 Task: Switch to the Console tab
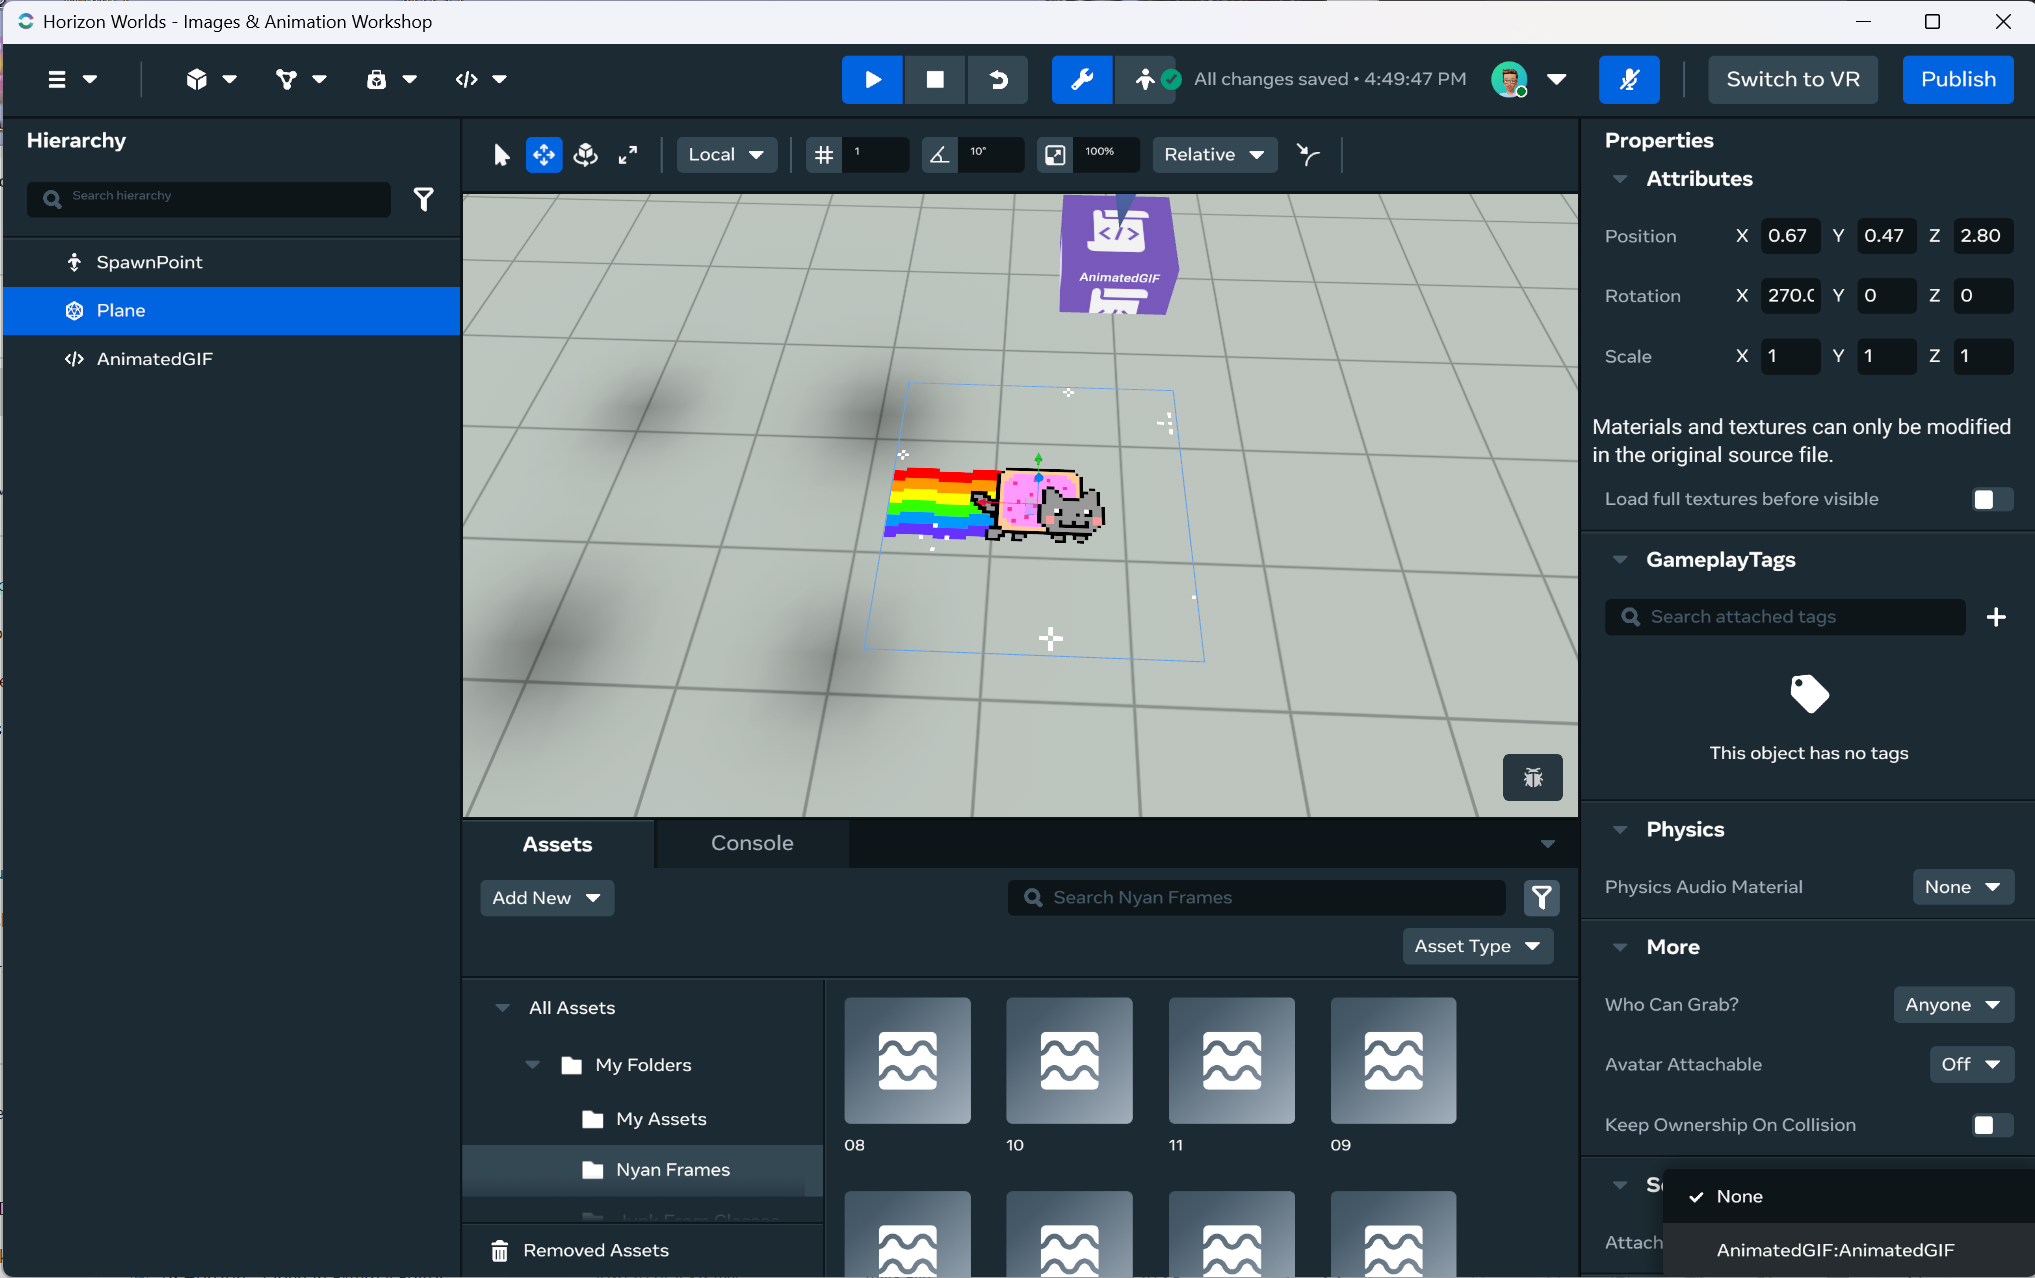pyautogui.click(x=752, y=843)
